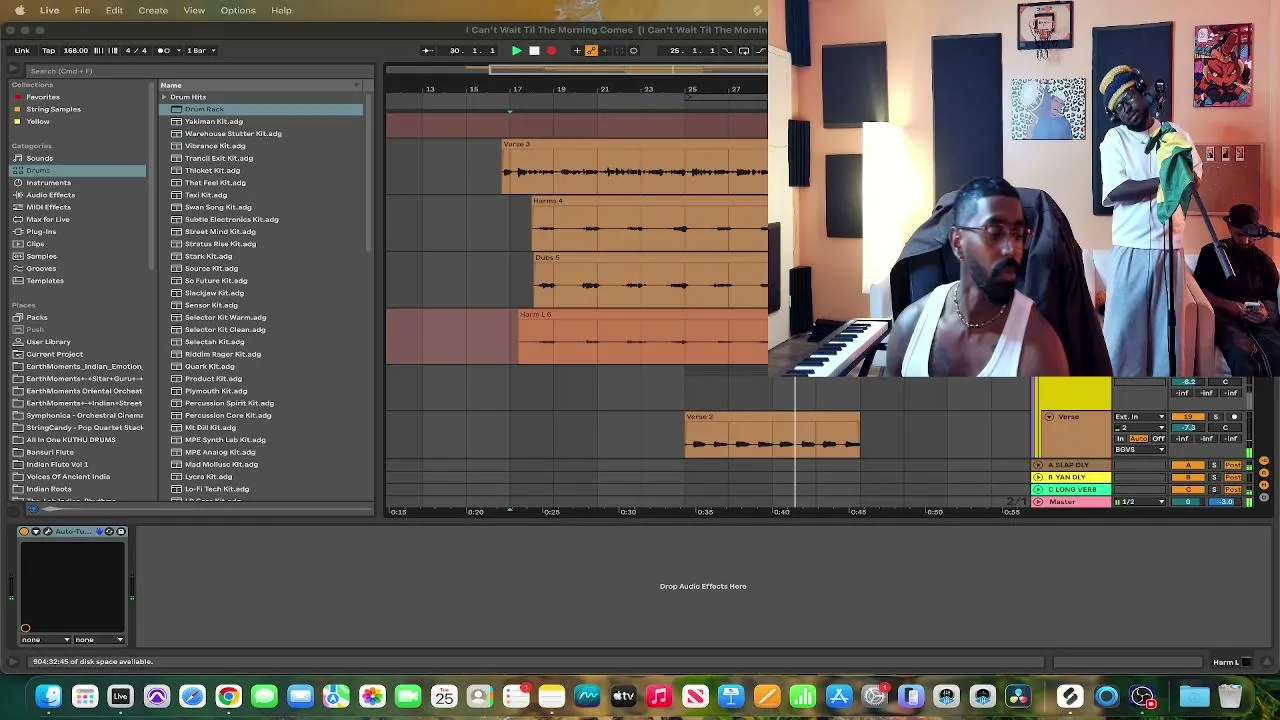Open the File menu
The image size is (1280, 720).
[83, 11]
